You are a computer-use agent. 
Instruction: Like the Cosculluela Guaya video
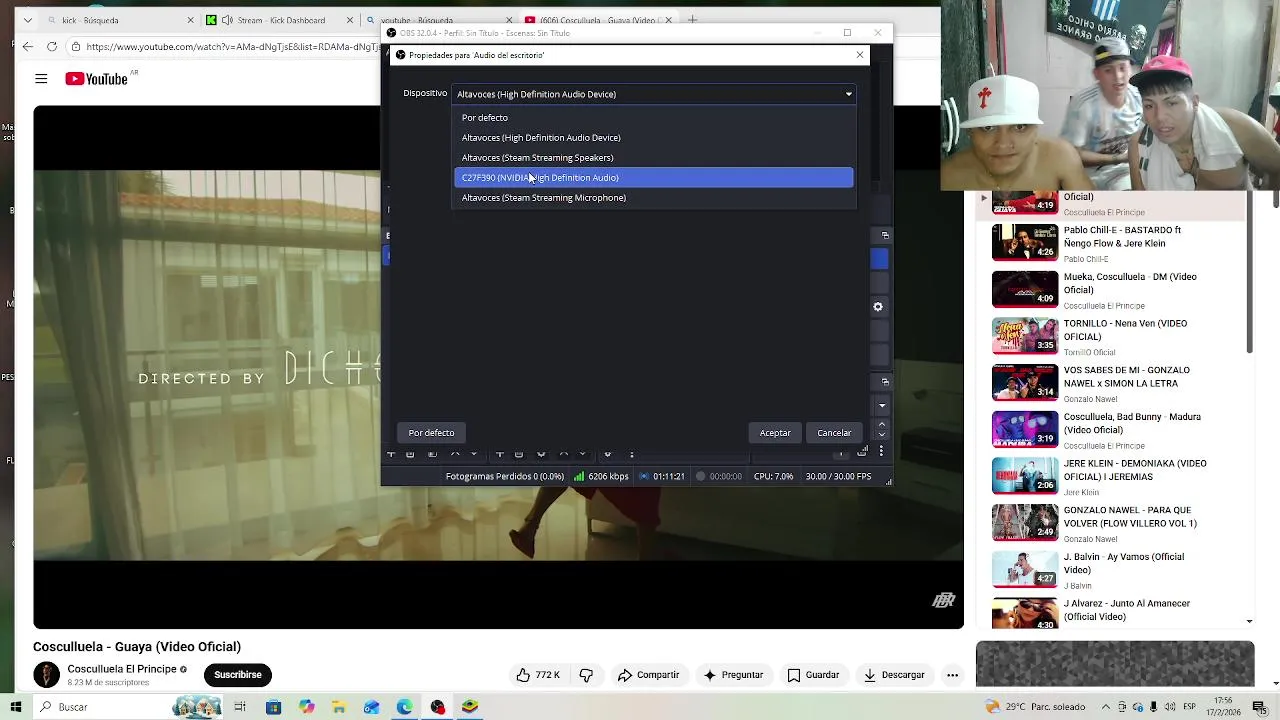539,675
